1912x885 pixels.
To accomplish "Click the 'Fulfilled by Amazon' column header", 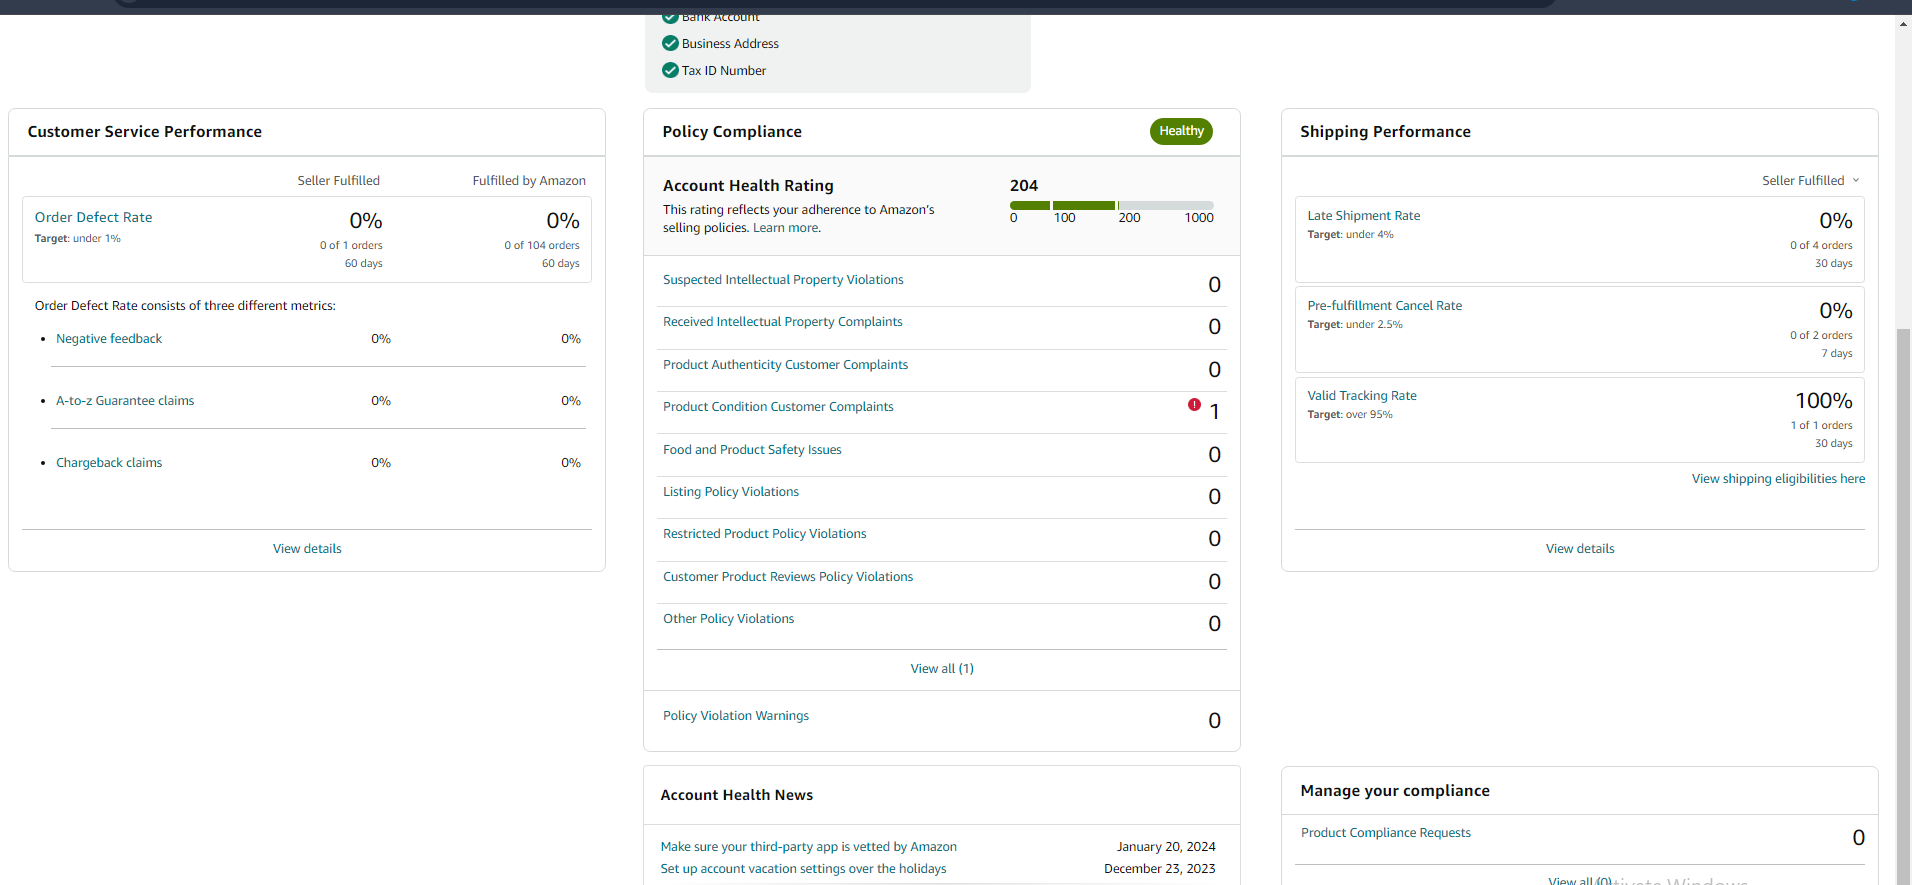I will (x=529, y=181).
